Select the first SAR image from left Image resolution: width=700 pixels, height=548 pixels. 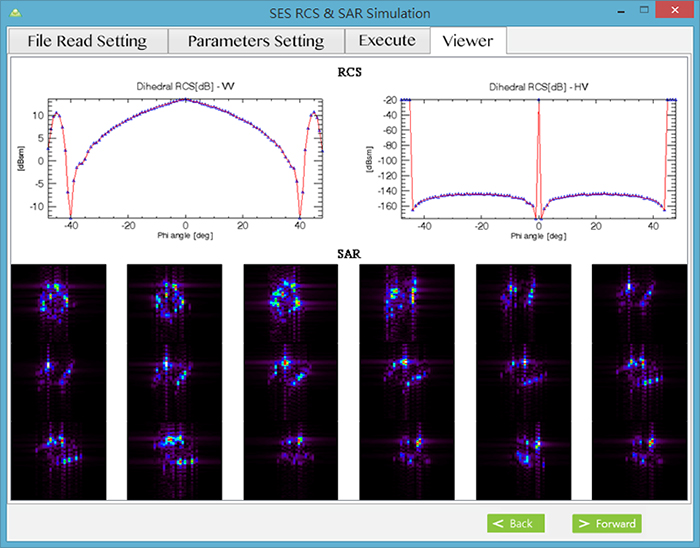point(58,381)
